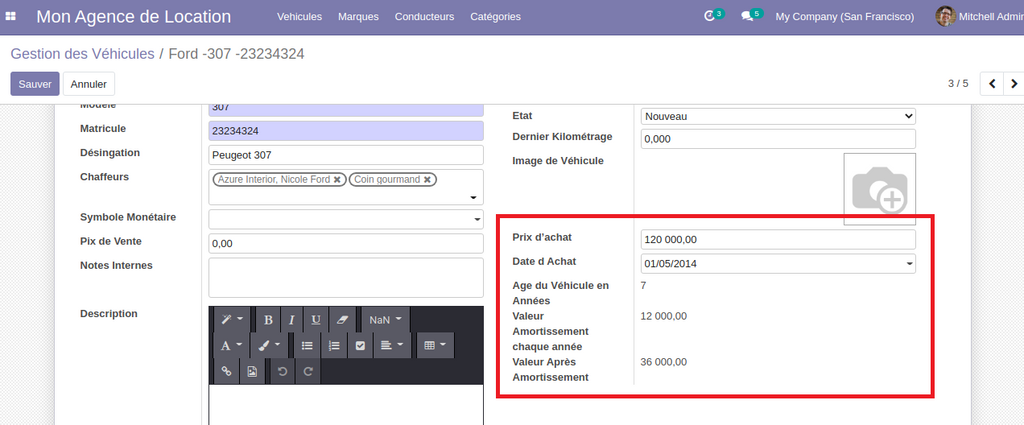Open the Symbole Monétaire dropdown
Screen dimensions: 1024x425
point(346,219)
